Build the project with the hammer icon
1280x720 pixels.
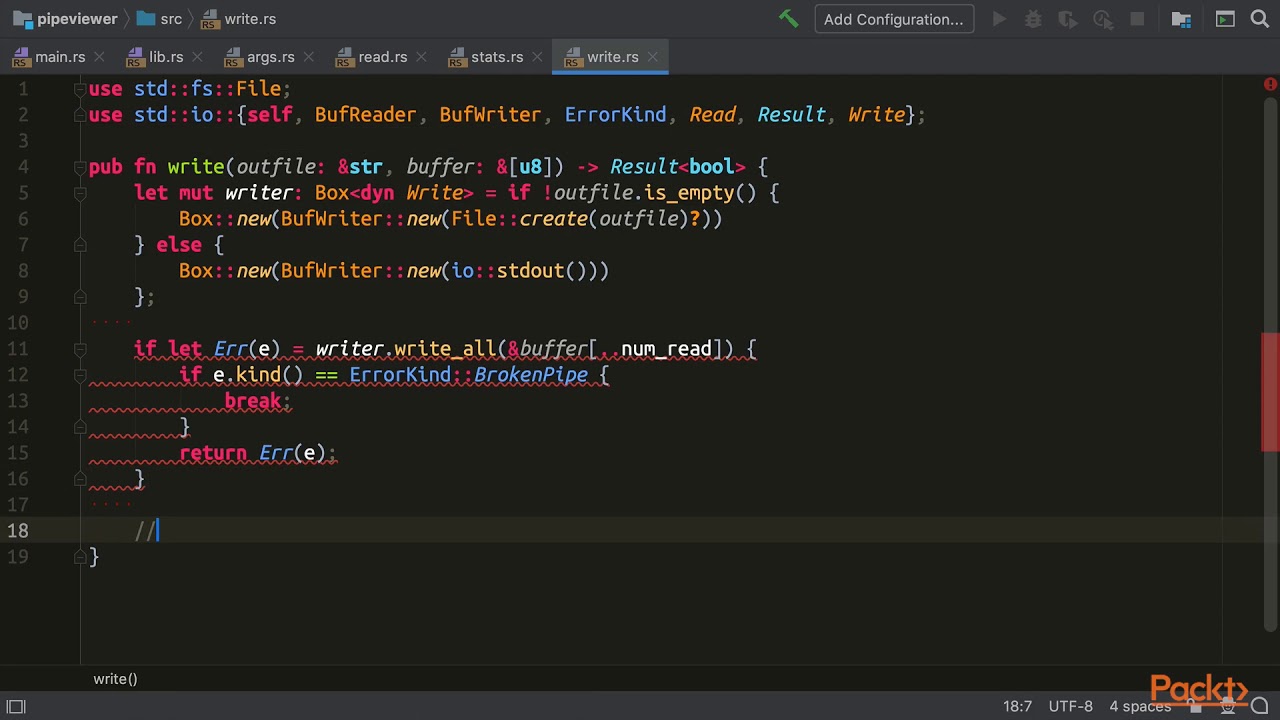(789, 19)
